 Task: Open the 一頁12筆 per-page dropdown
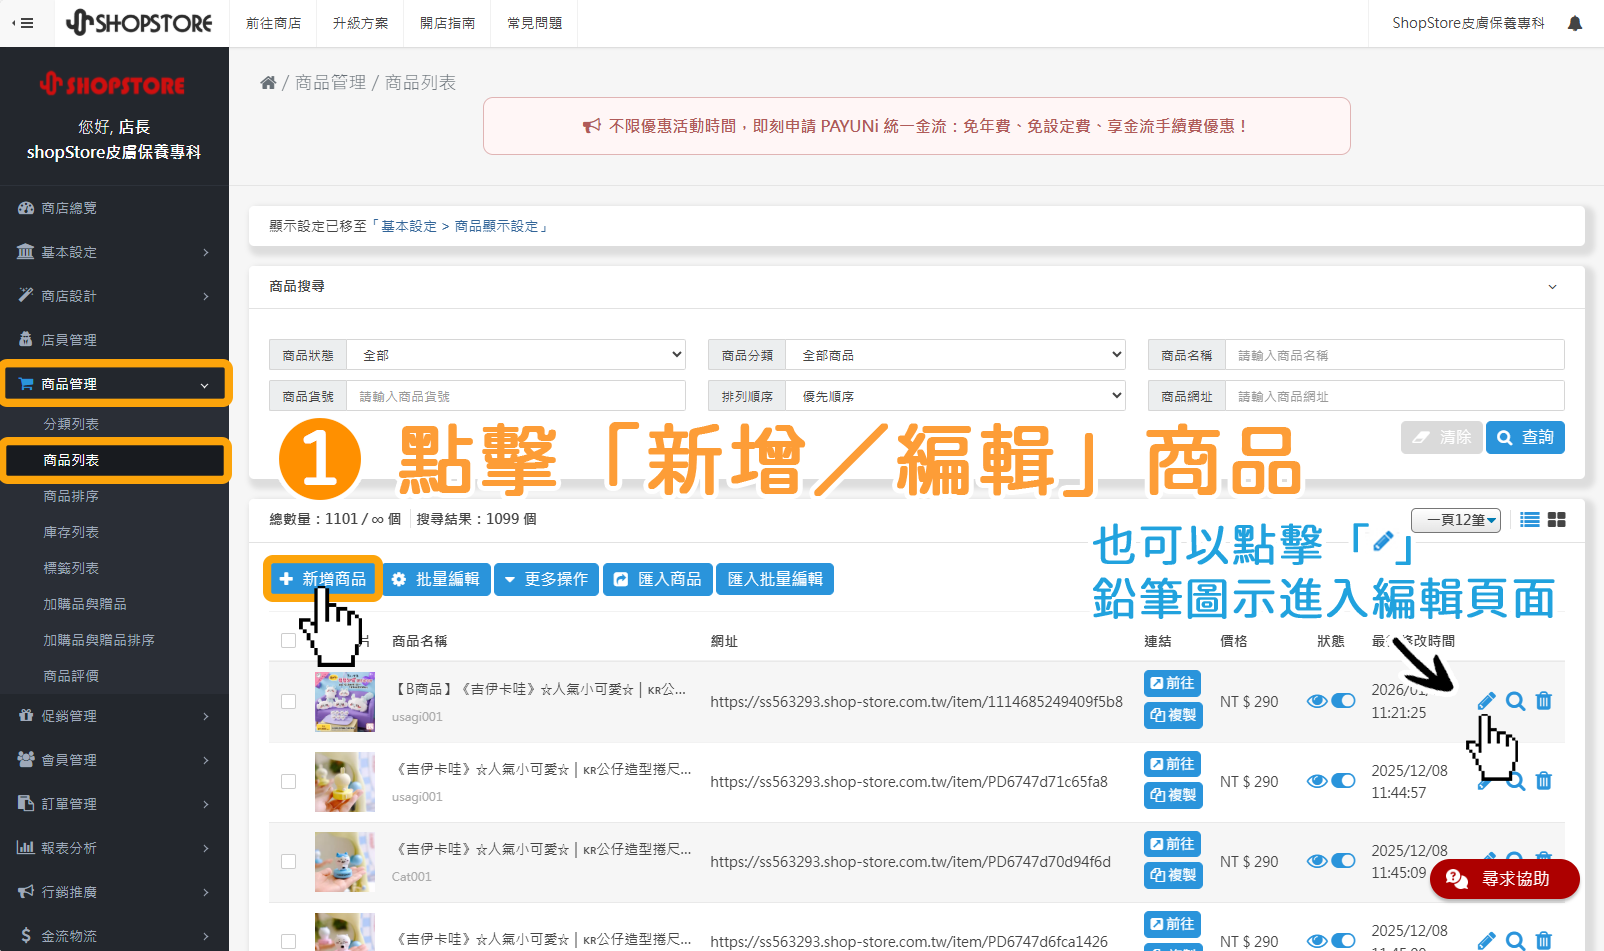[1456, 519]
